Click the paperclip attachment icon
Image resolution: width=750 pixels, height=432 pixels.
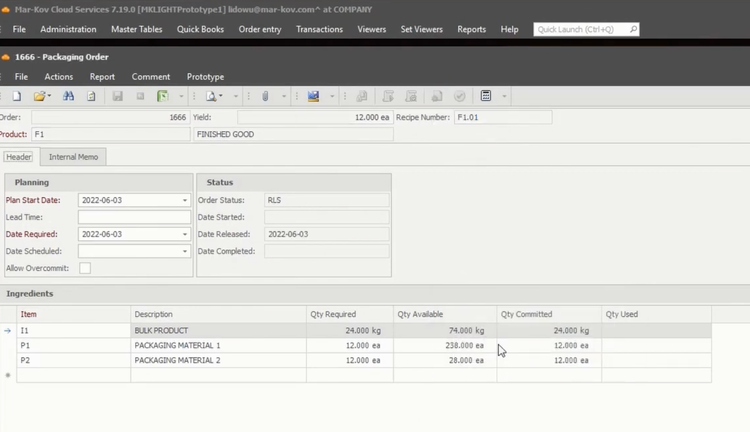[x=266, y=97]
